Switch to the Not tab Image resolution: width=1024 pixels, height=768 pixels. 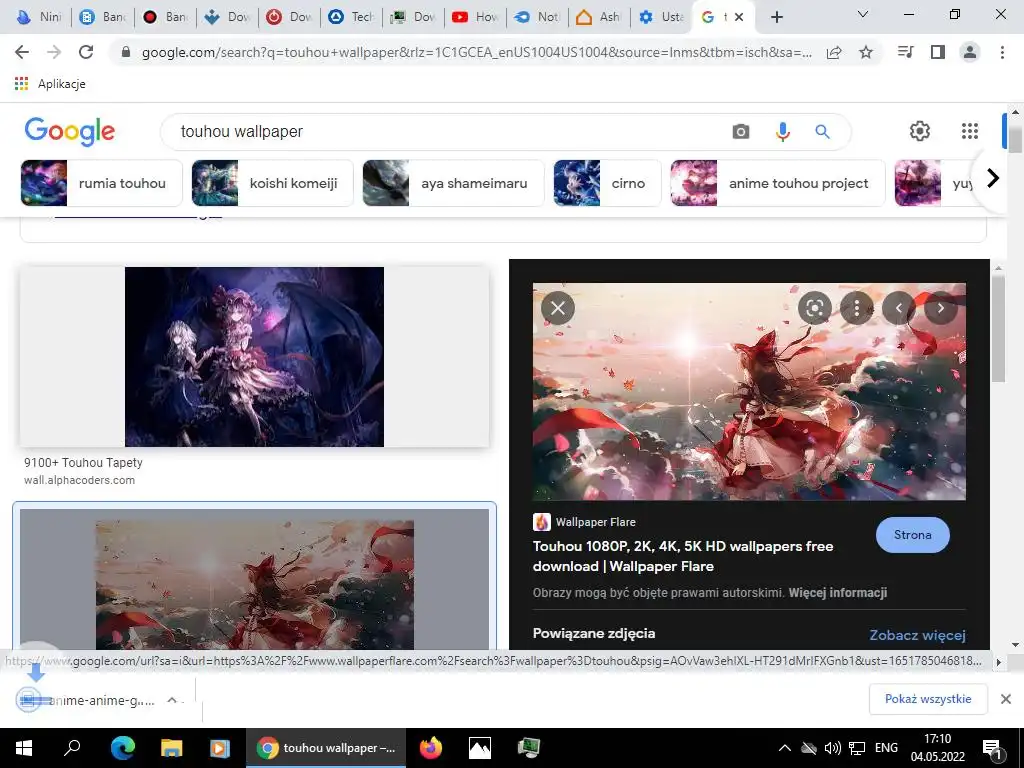(x=538, y=17)
